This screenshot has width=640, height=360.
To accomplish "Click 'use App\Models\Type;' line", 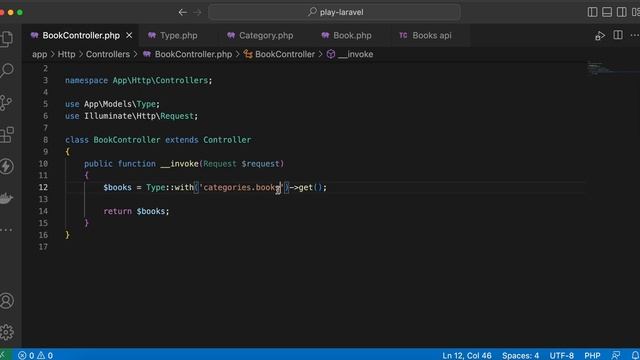I will (112, 104).
